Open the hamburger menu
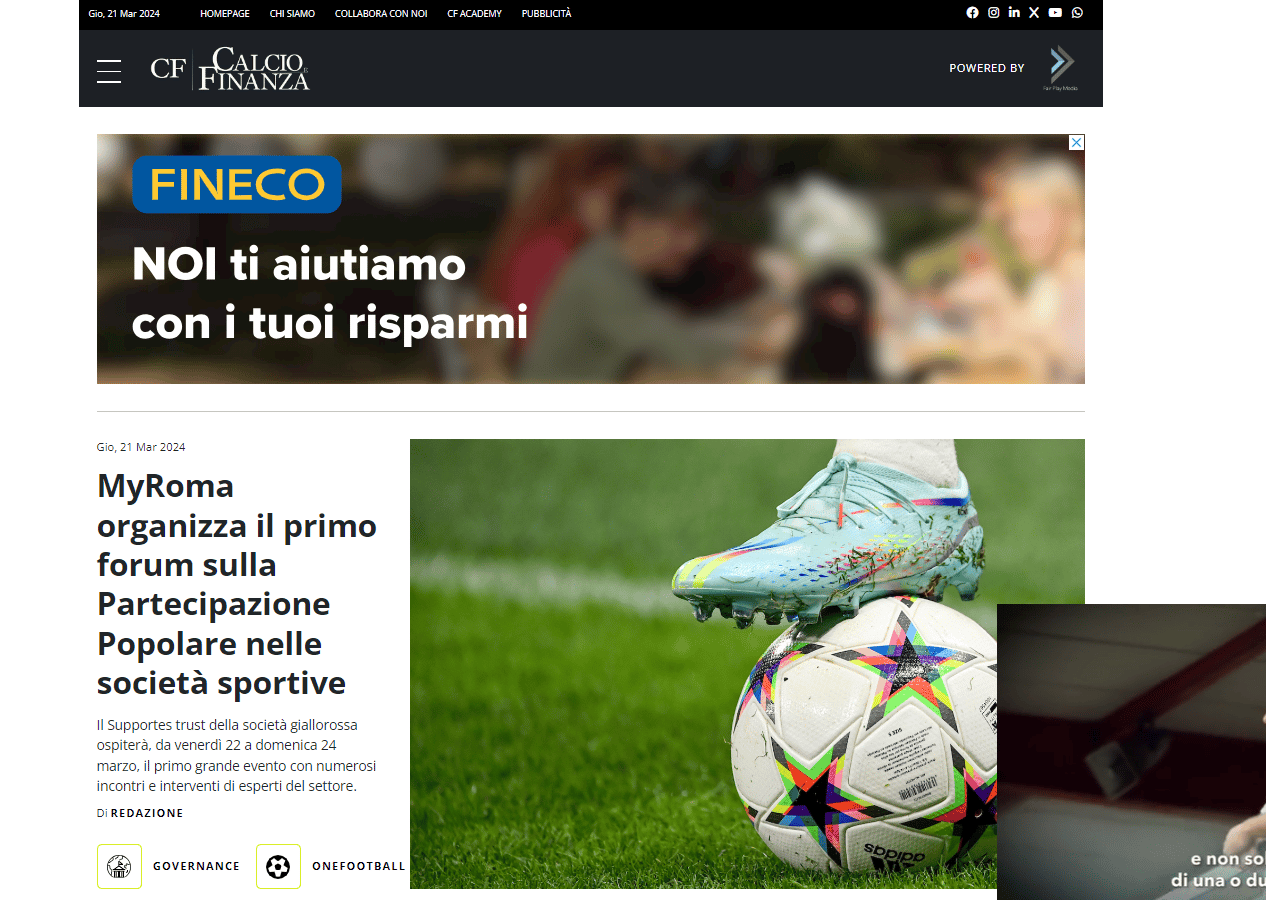The image size is (1266, 900). [x=109, y=71]
